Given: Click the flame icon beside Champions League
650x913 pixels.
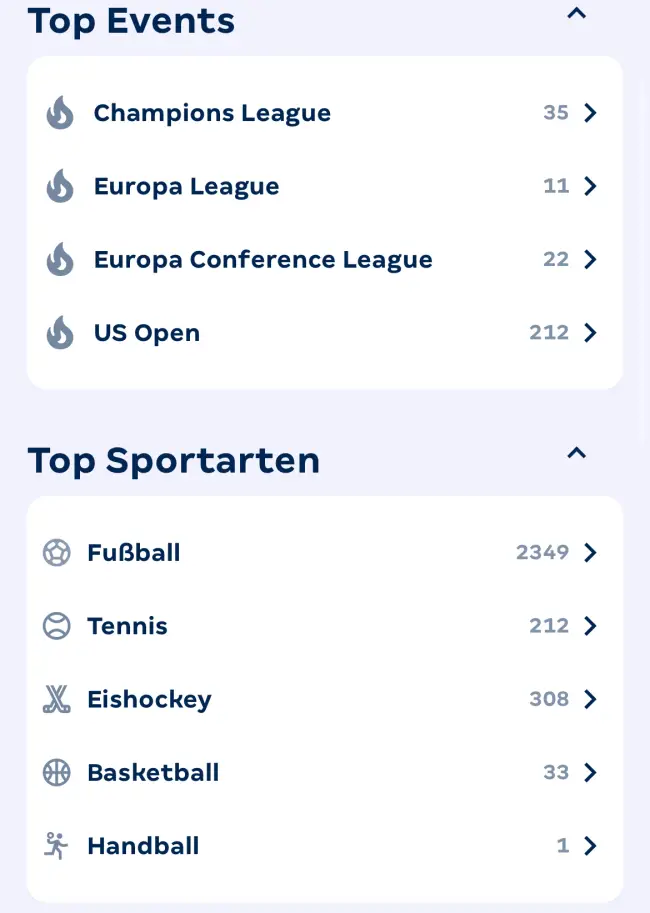Looking at the screenshot, I should tap(60, 113).
